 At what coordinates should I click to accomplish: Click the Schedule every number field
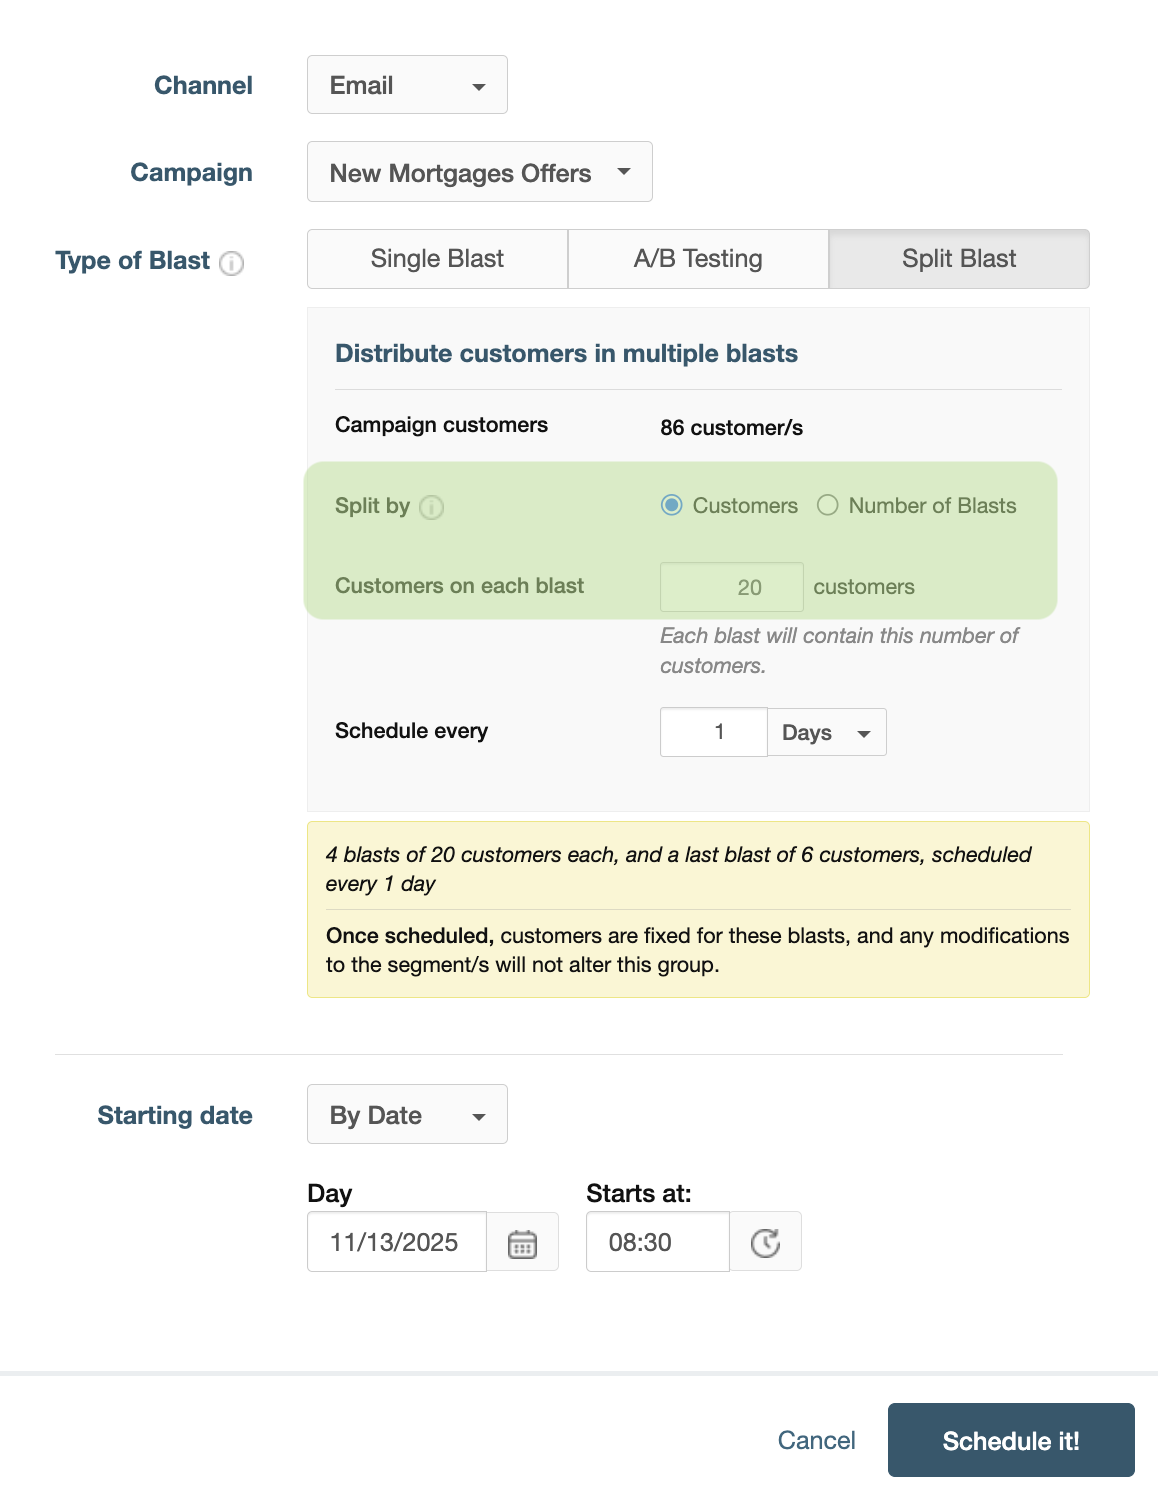point(713,732)
